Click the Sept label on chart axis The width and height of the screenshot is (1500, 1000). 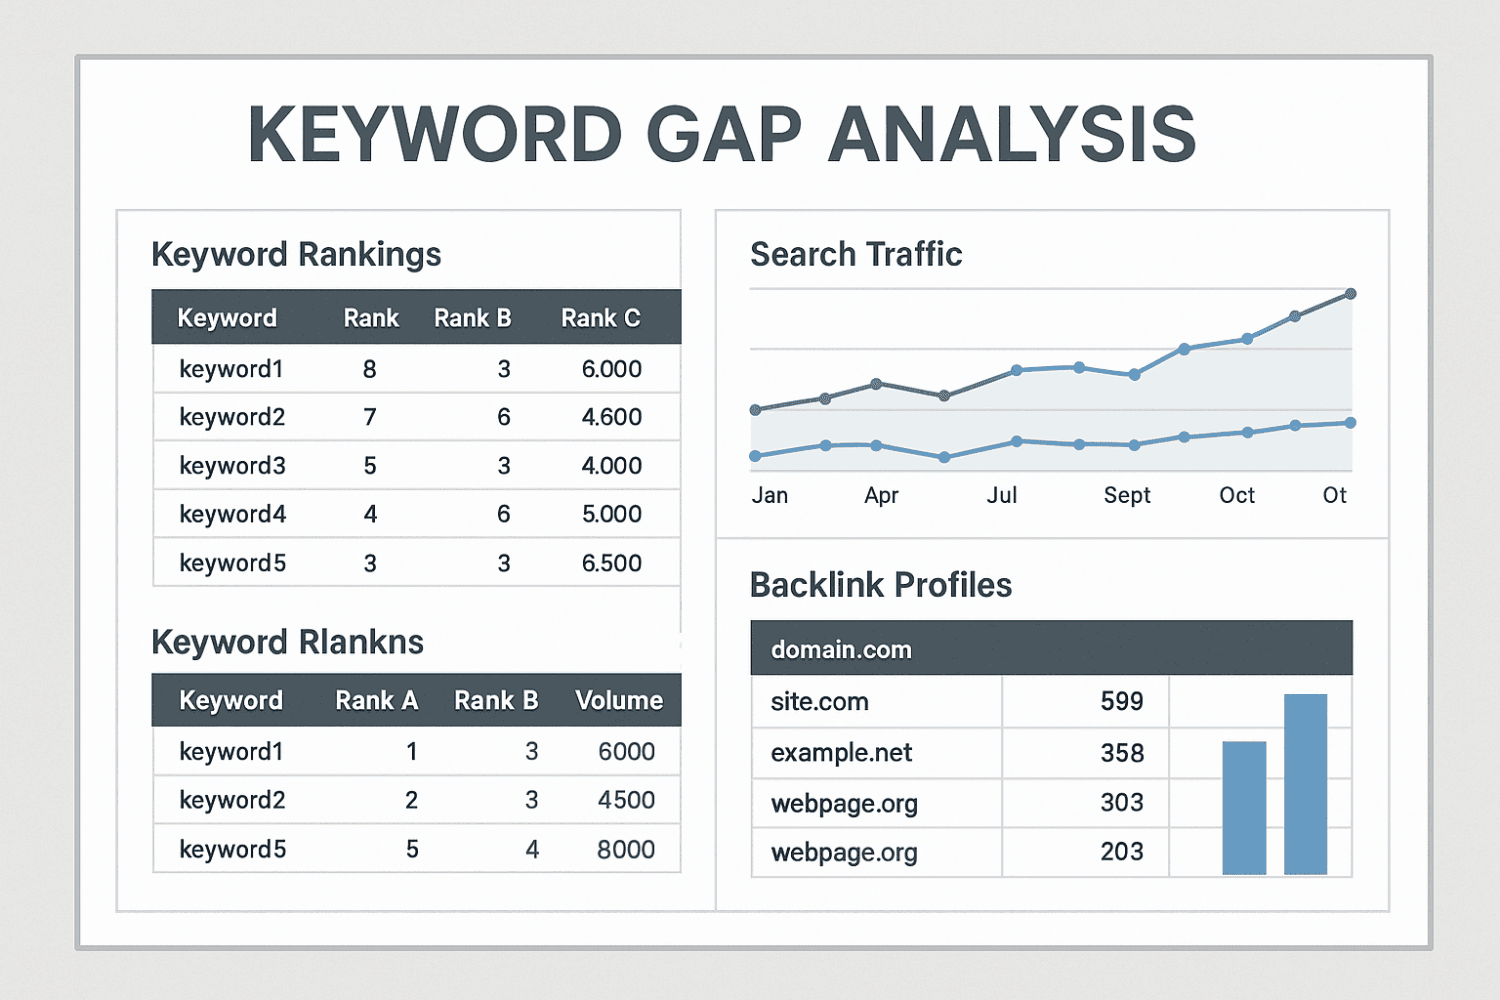pos(1127,495)
